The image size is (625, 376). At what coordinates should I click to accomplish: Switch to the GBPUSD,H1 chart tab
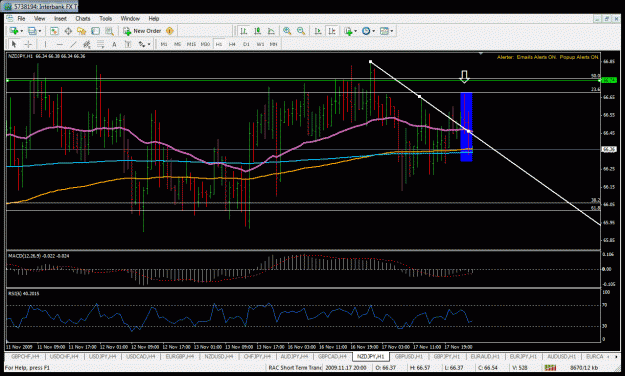coord(409,356)
